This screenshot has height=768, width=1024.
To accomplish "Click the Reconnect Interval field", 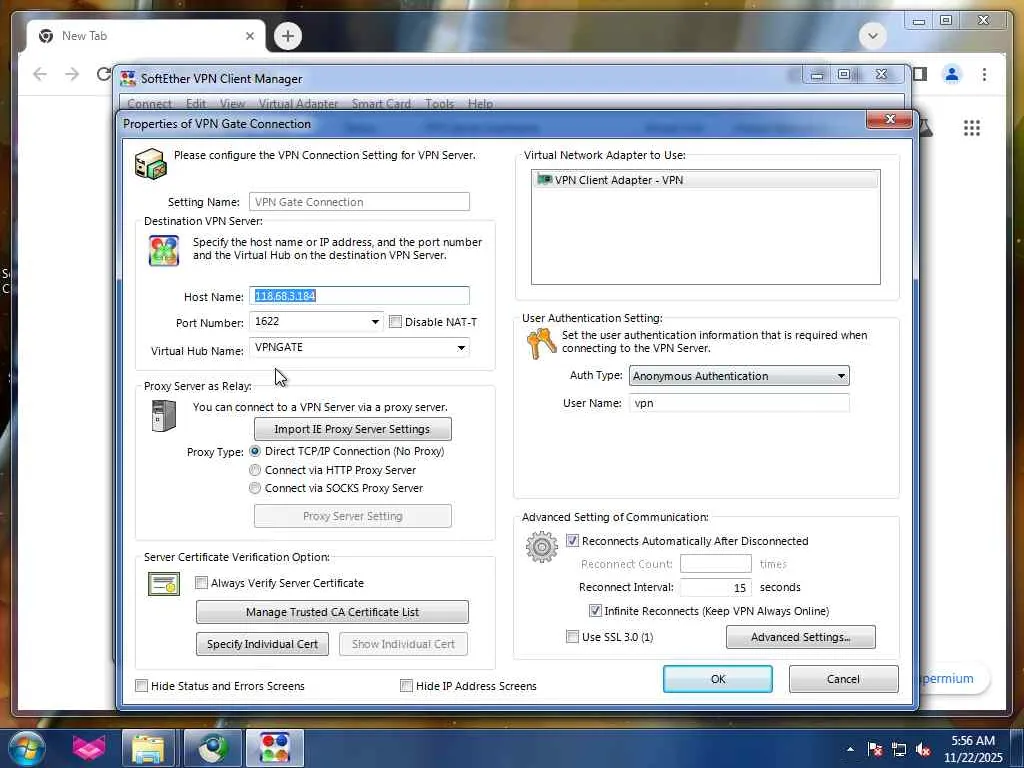I will click(x=716, y=587).
